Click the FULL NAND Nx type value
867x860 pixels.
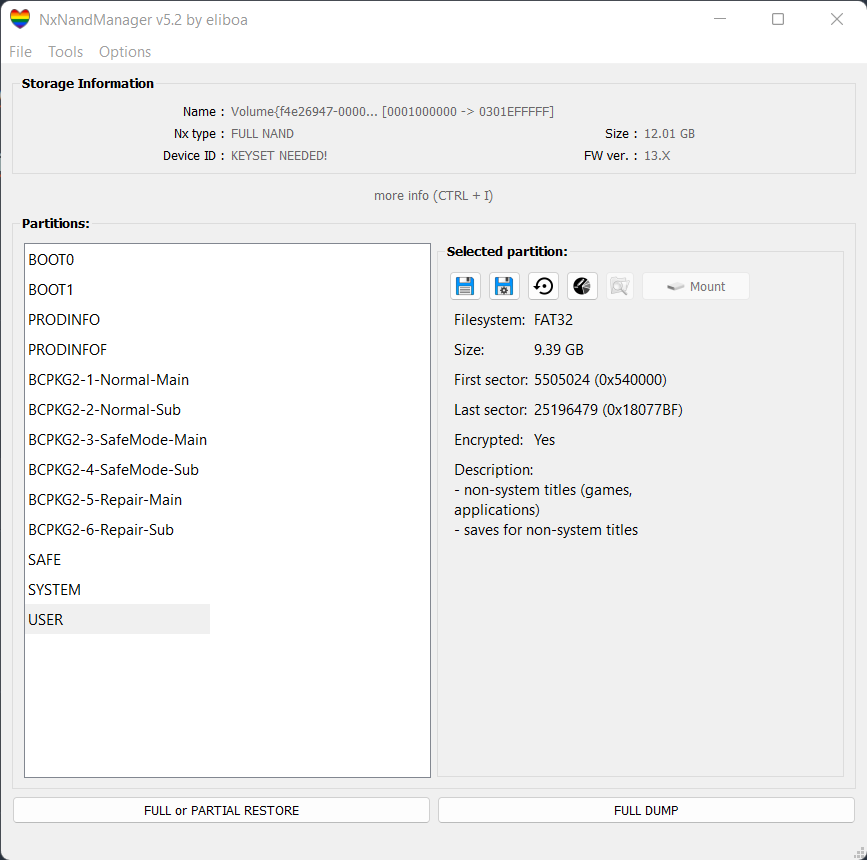[x=262, y=134]
